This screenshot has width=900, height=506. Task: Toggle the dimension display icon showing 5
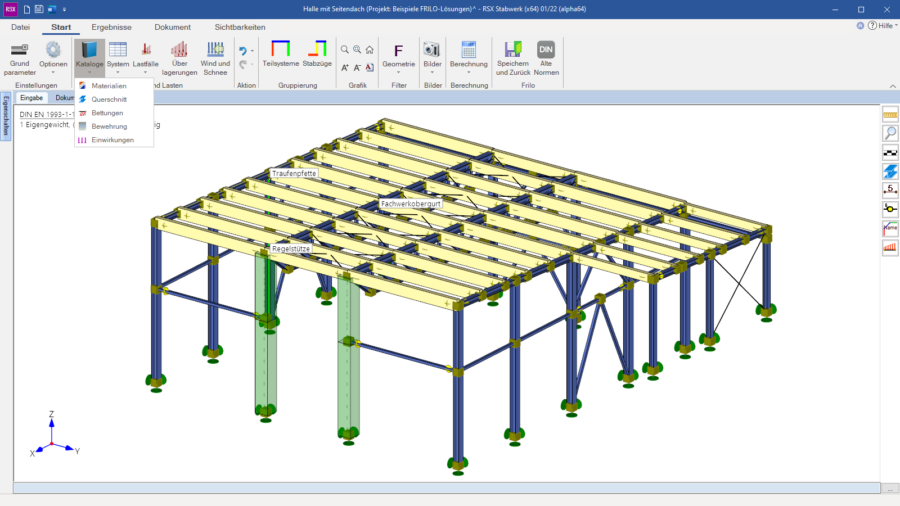(890, 190)
